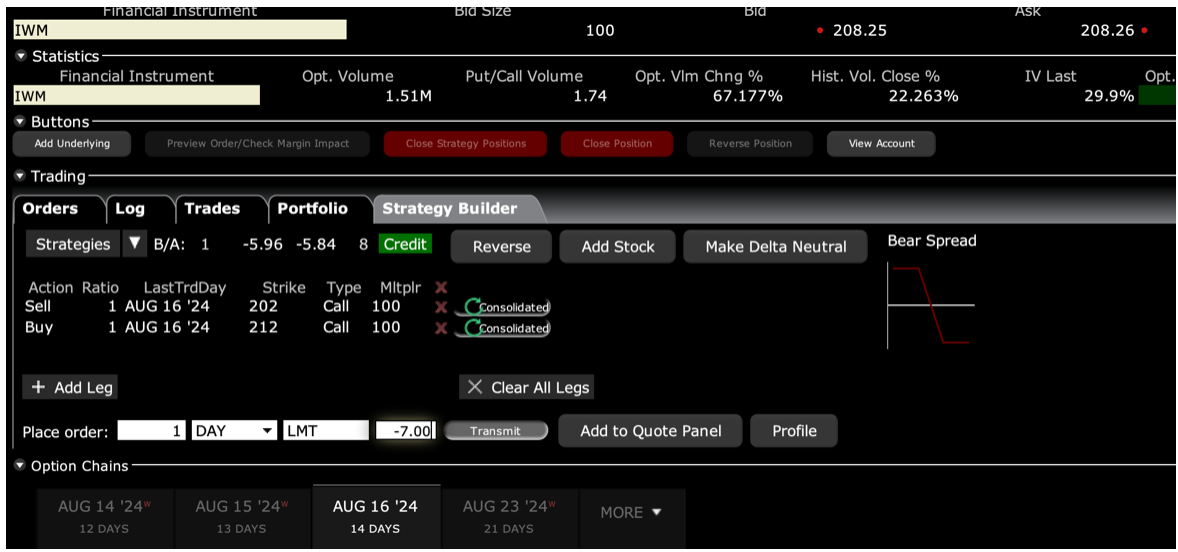
Task: Click the Reverse strategy button
Action: click(501, 247)
